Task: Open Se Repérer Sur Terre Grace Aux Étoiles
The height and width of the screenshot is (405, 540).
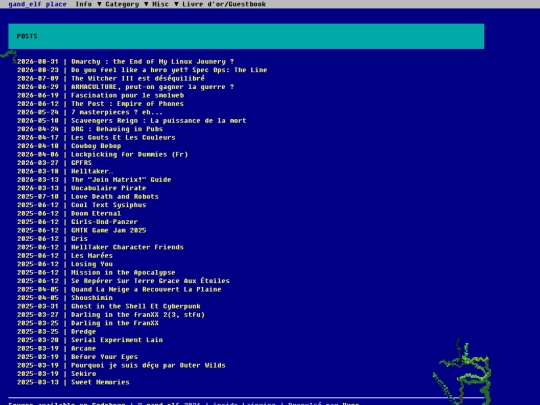Action: click(x=150, y=281)
